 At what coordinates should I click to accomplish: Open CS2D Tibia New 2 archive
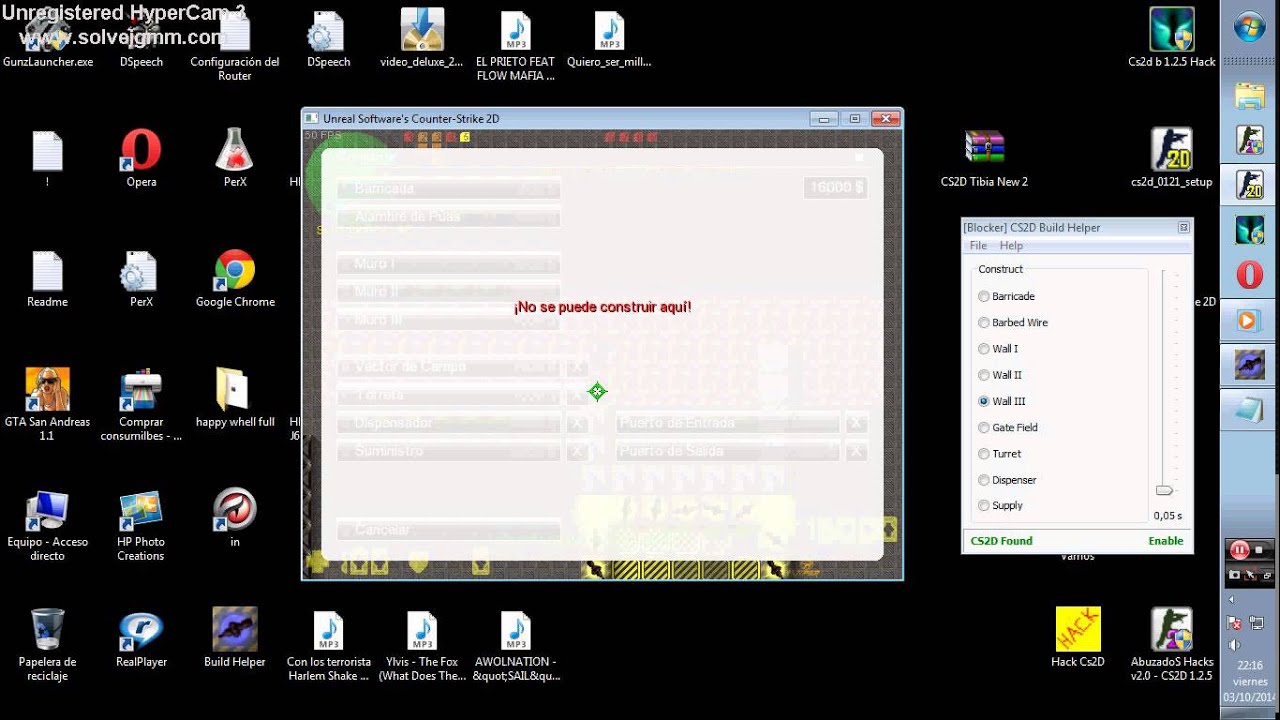coord(984,160)
